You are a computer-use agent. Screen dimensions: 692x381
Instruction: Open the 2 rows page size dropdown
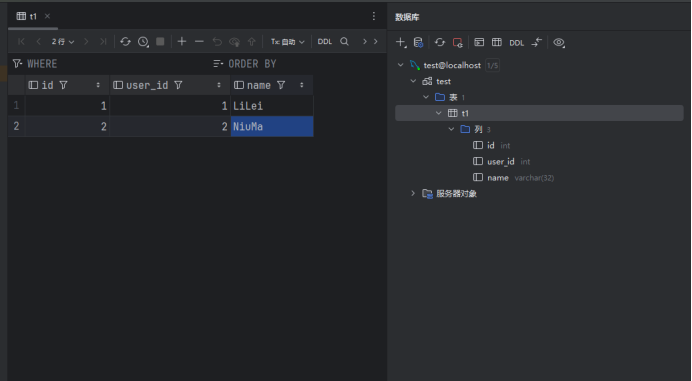click(63, 42)
